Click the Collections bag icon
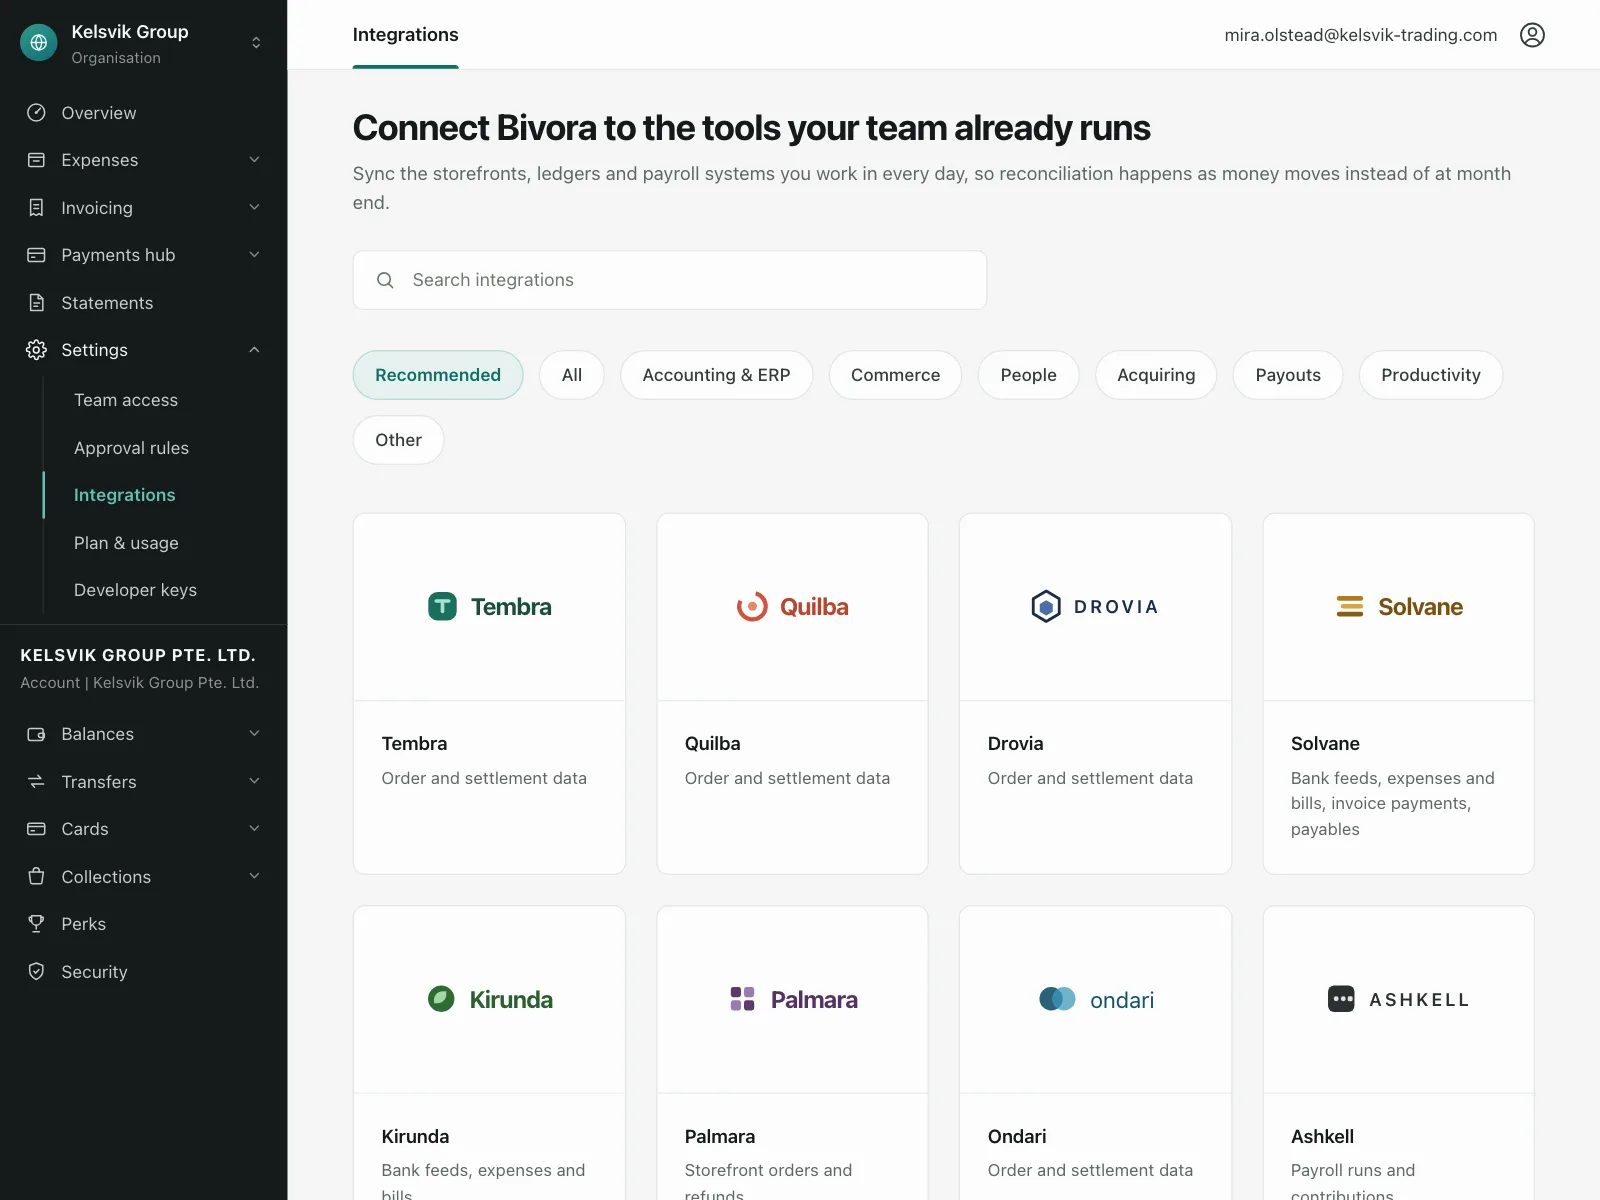The image size is (1600, 1200). 36,877
